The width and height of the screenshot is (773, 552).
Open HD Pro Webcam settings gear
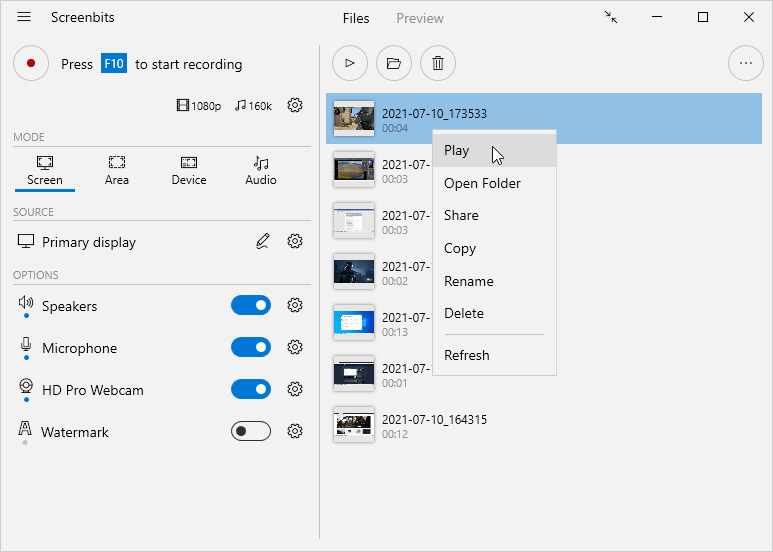tap(295, 389)
